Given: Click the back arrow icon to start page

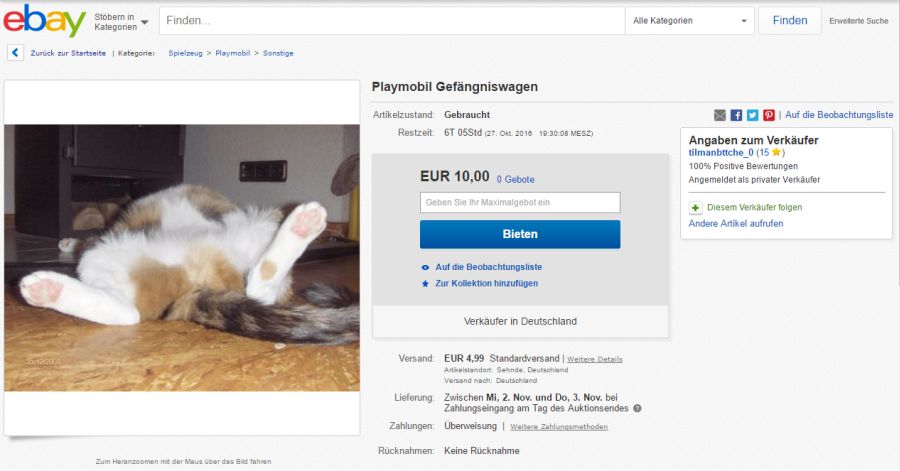Looking at the screenshot, I should click(16, 53).
